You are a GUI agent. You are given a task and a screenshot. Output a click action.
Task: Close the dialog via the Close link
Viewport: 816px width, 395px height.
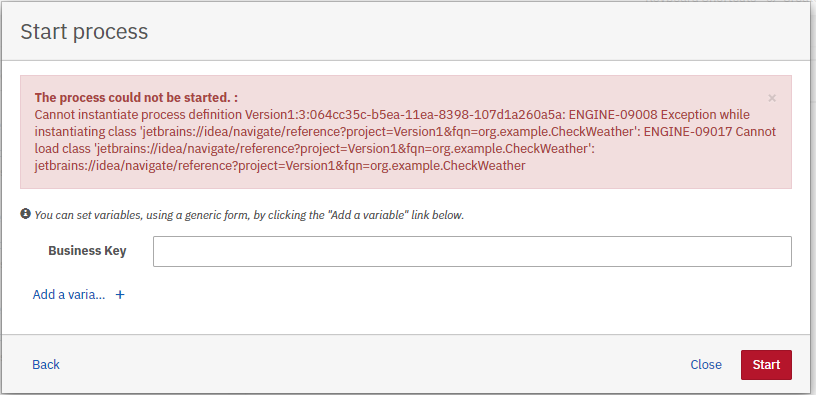point(706,365)
